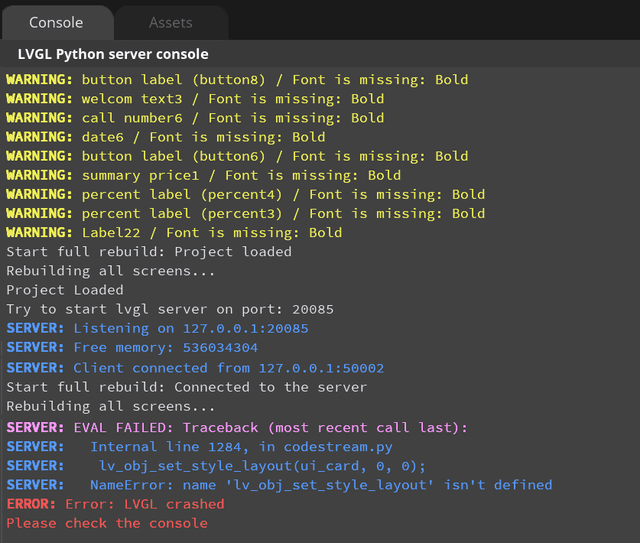640x543 pixels.
Task: Select the button8 font missing warning
Action: [x=237, y=80]
